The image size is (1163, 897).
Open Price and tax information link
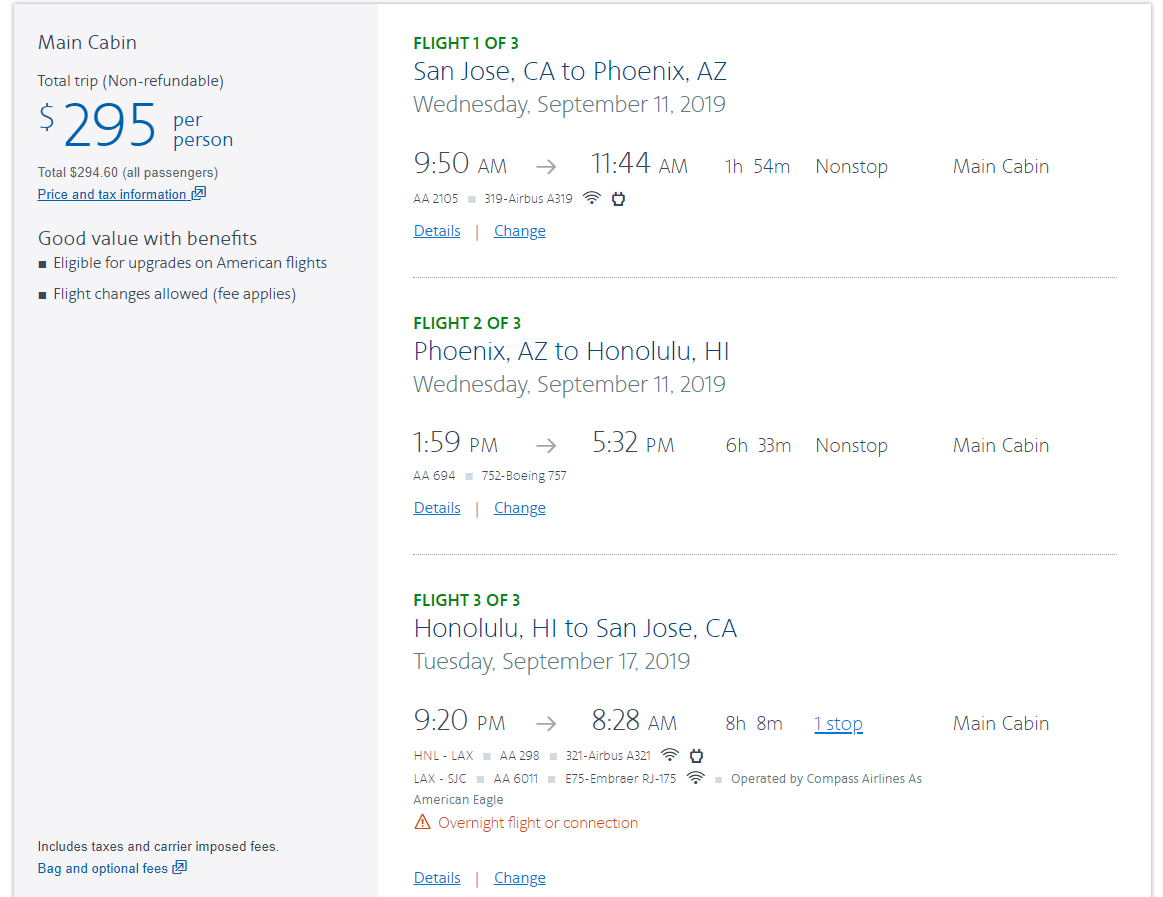(x=112, y=195)
